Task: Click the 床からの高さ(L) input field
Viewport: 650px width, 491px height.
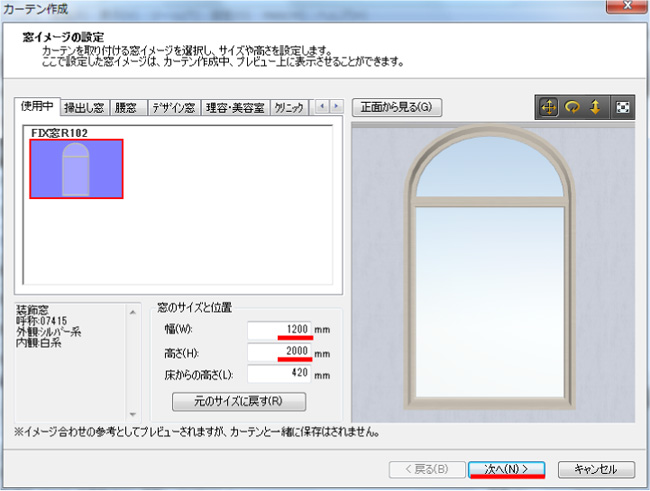Action: pyautogui.click(x=279, y=374)
